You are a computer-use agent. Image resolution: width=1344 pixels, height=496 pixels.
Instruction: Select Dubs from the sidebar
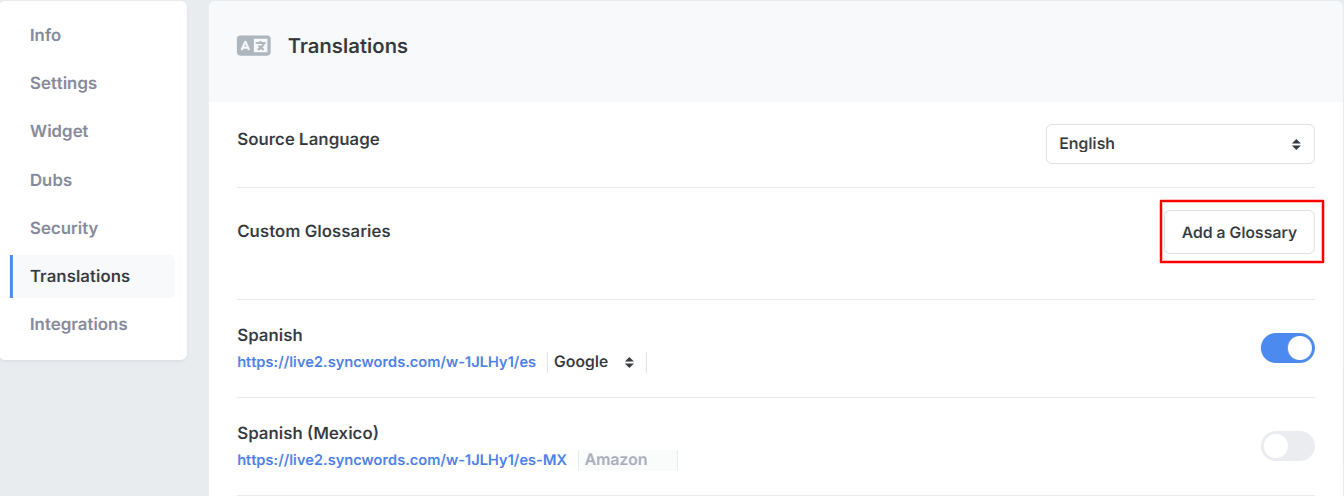click(51, 180)
